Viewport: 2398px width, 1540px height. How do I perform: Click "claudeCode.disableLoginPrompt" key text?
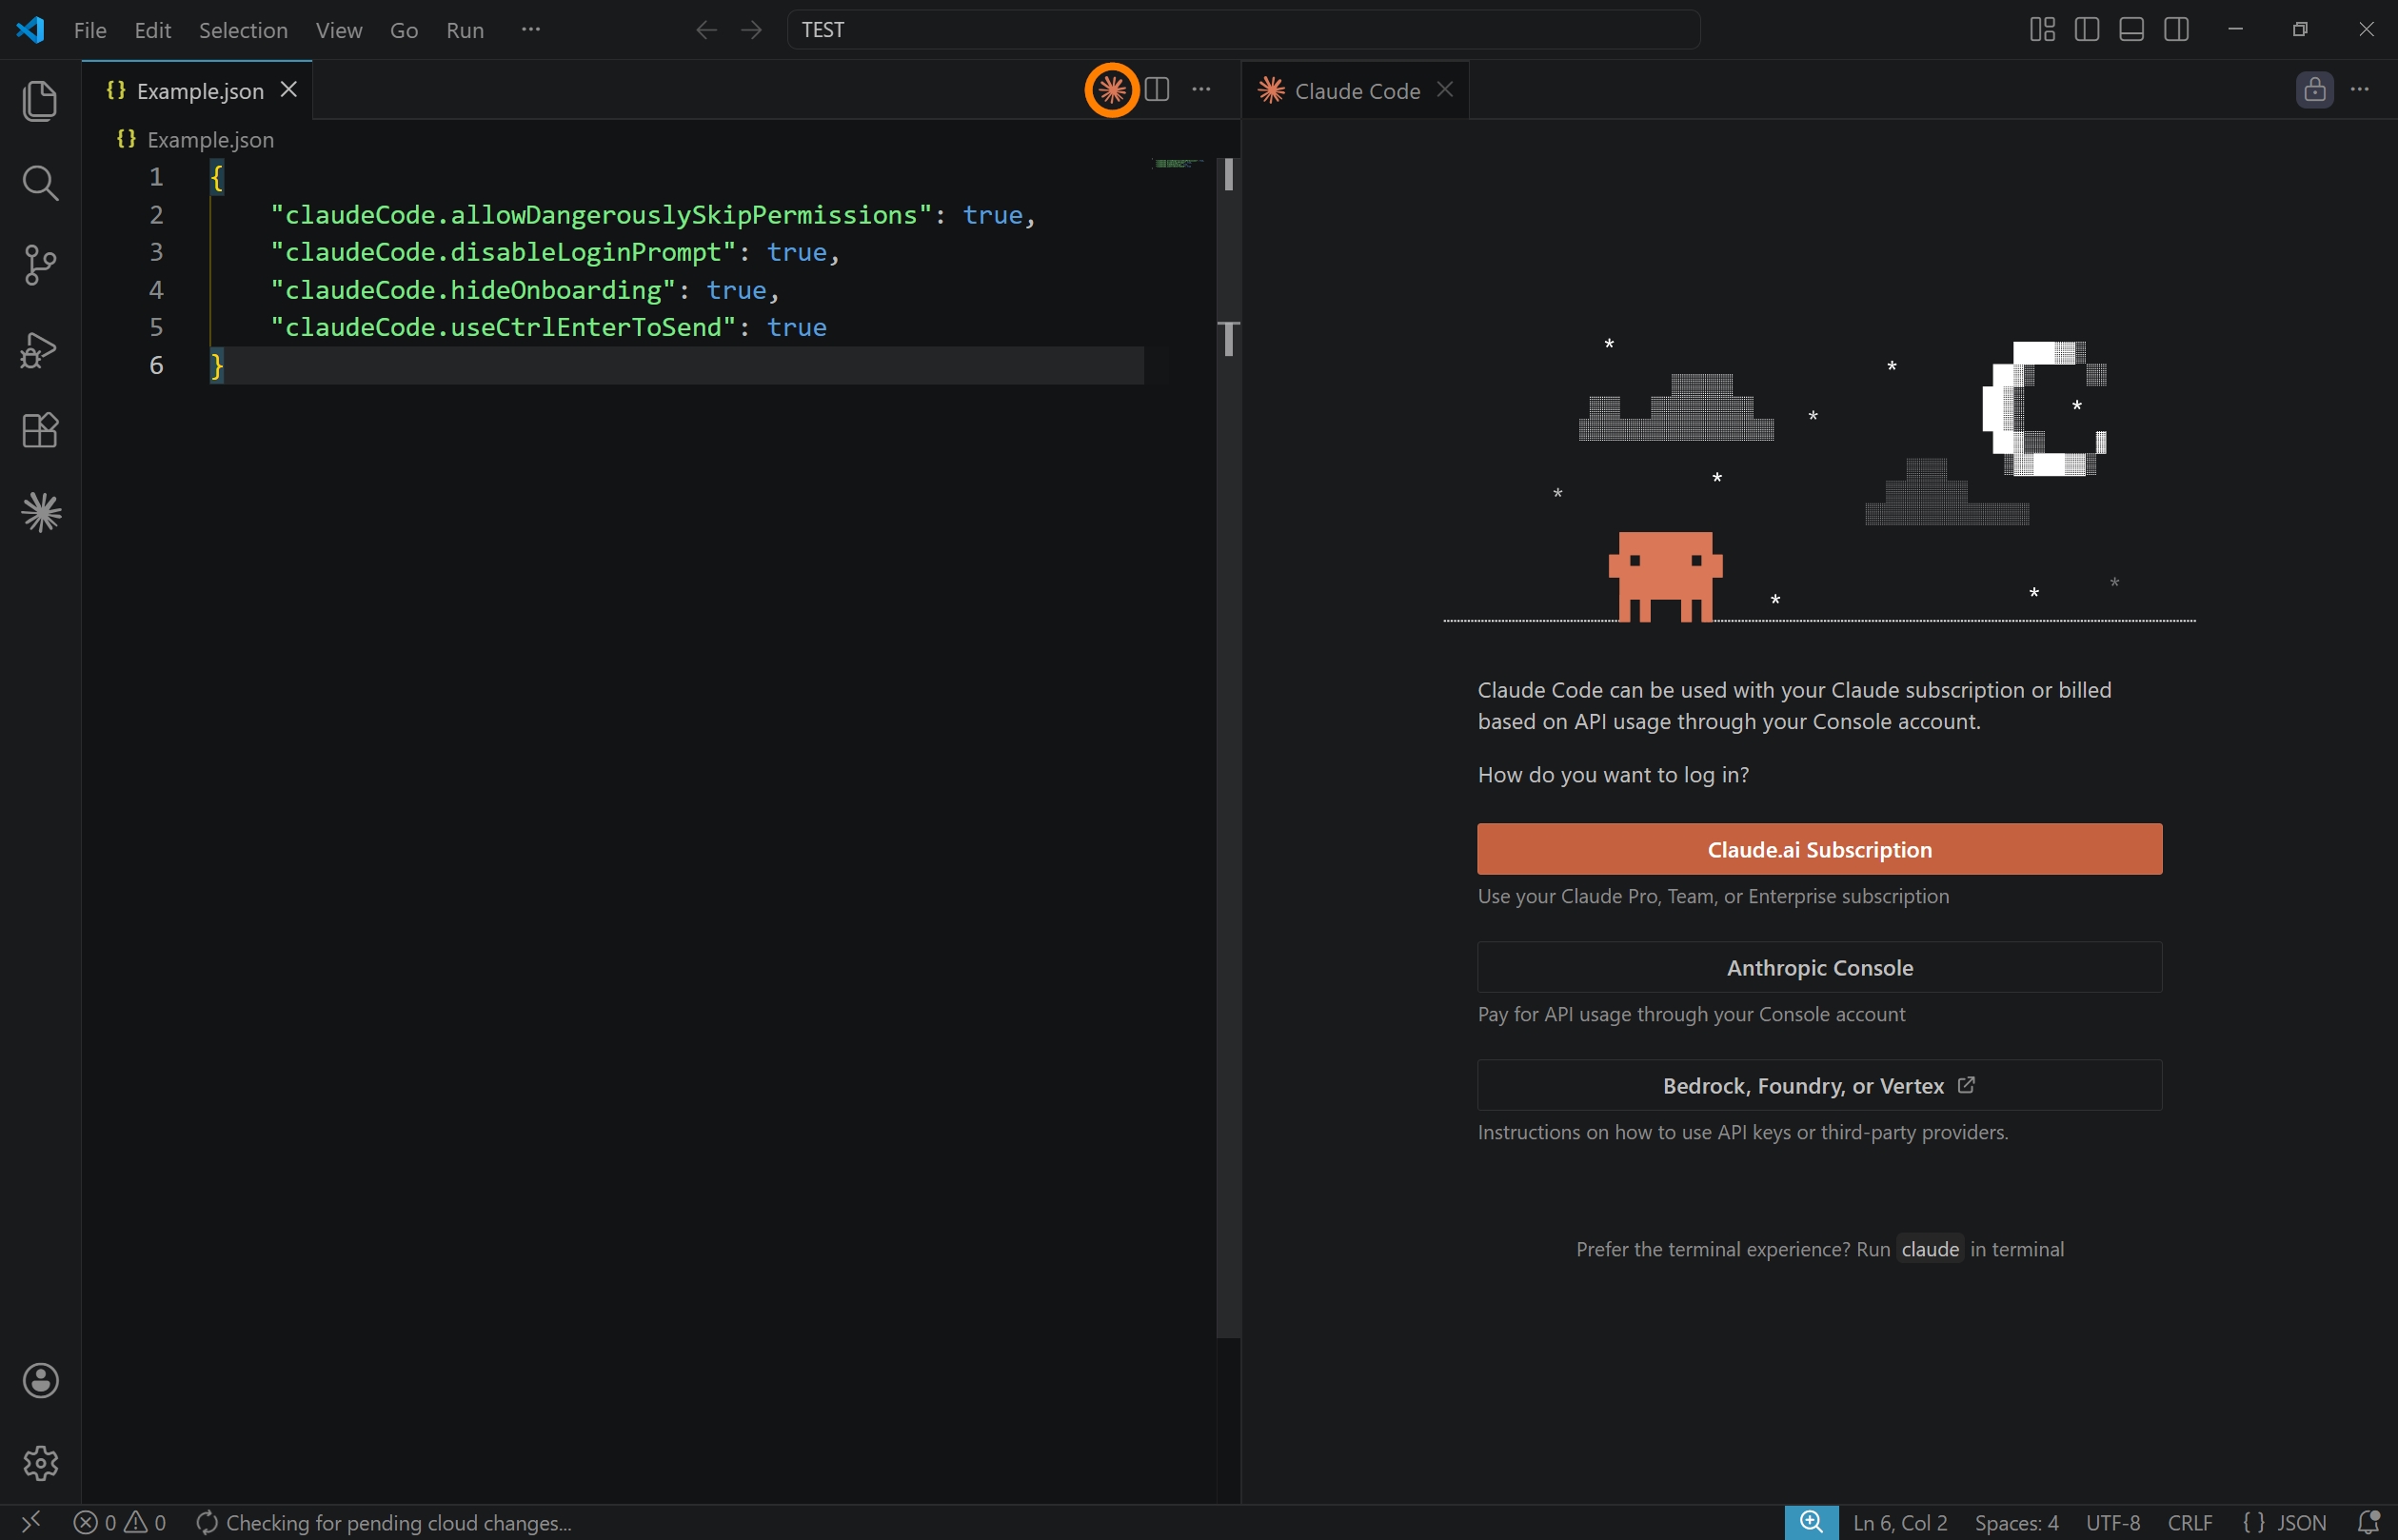point(503,252)
